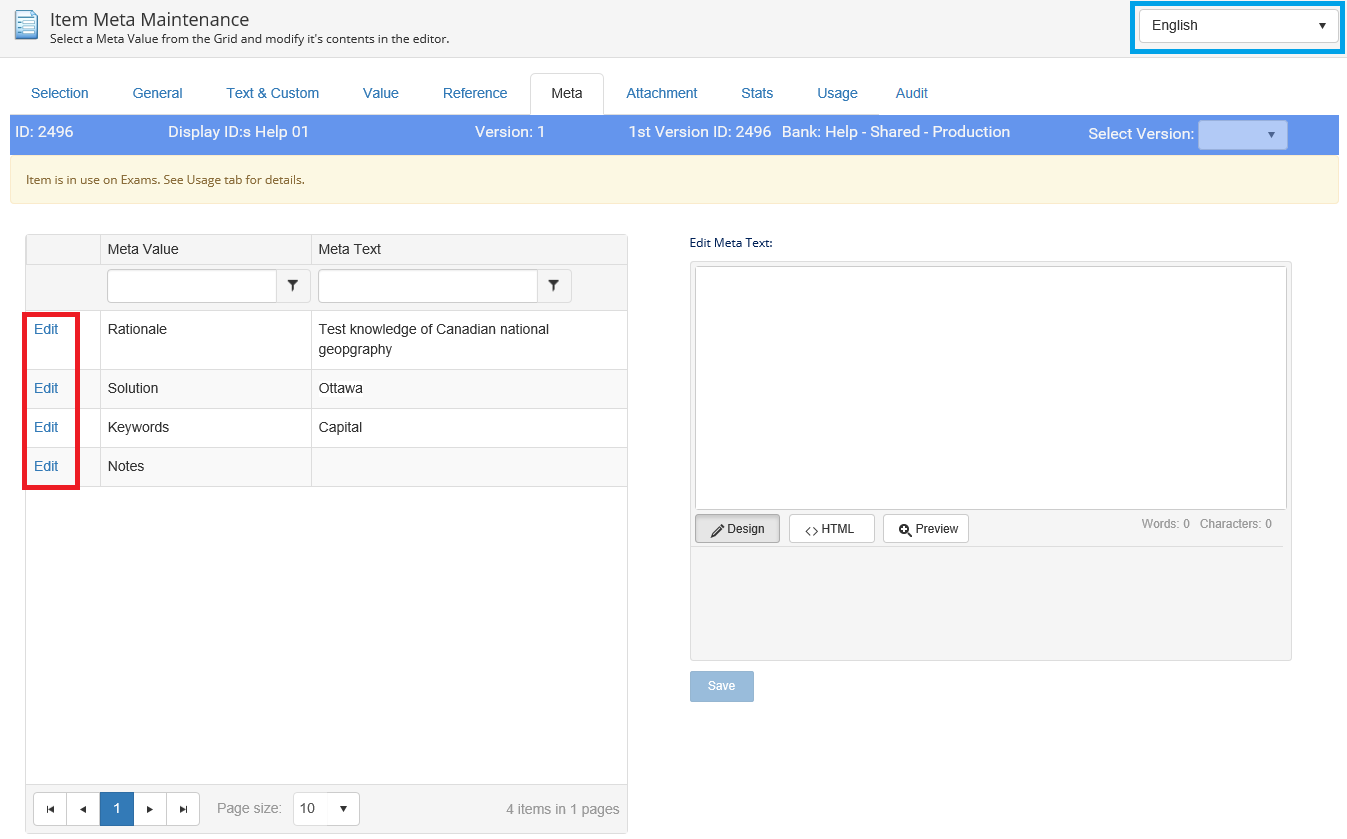Open the Page size dropdown
Image resolution: width=1347 pixels, height=839 pixels.
tap(326, 809)
